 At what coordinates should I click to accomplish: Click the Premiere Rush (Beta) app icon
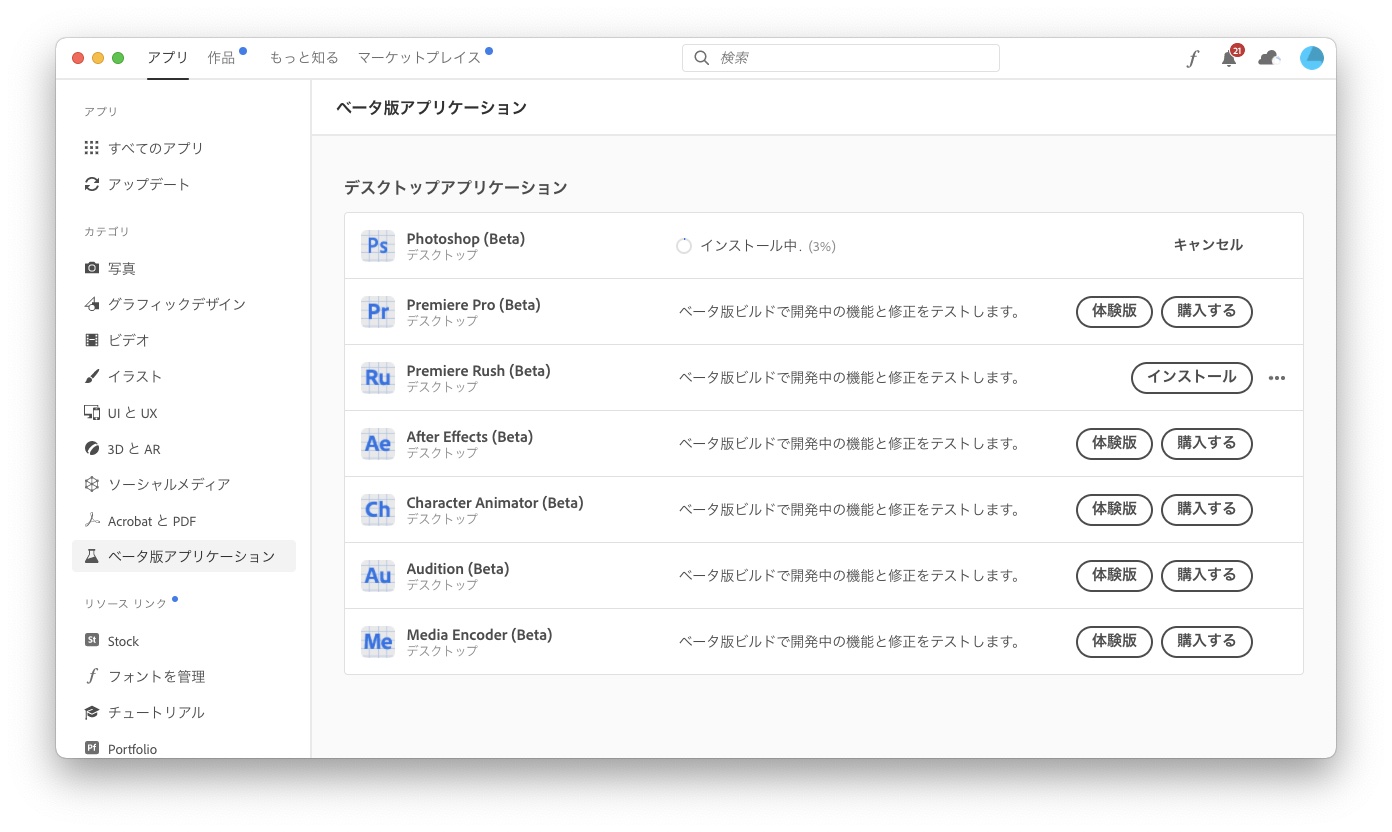[378, 378]
